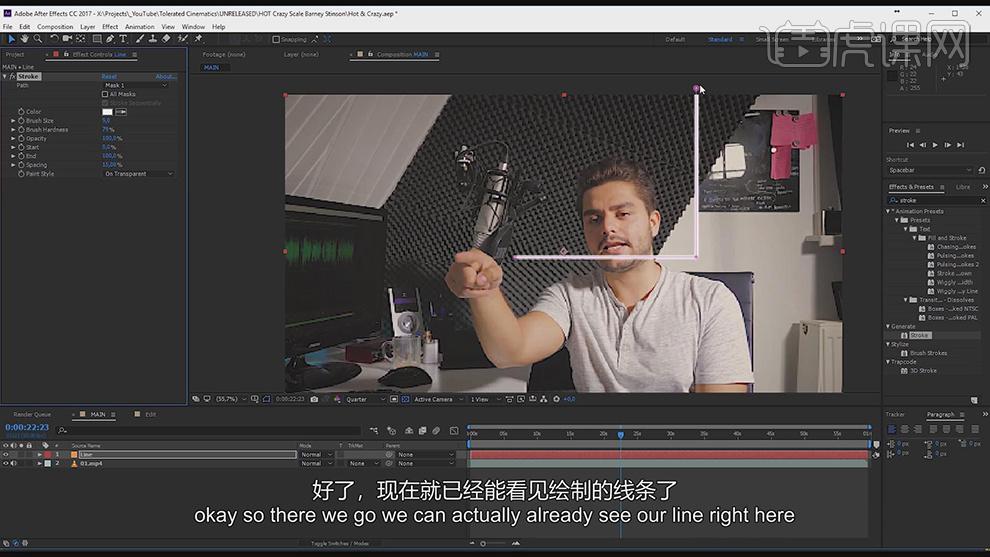Take snapshot with camera icon
Screen dimensions: 990x557
(x=314, y=399)
